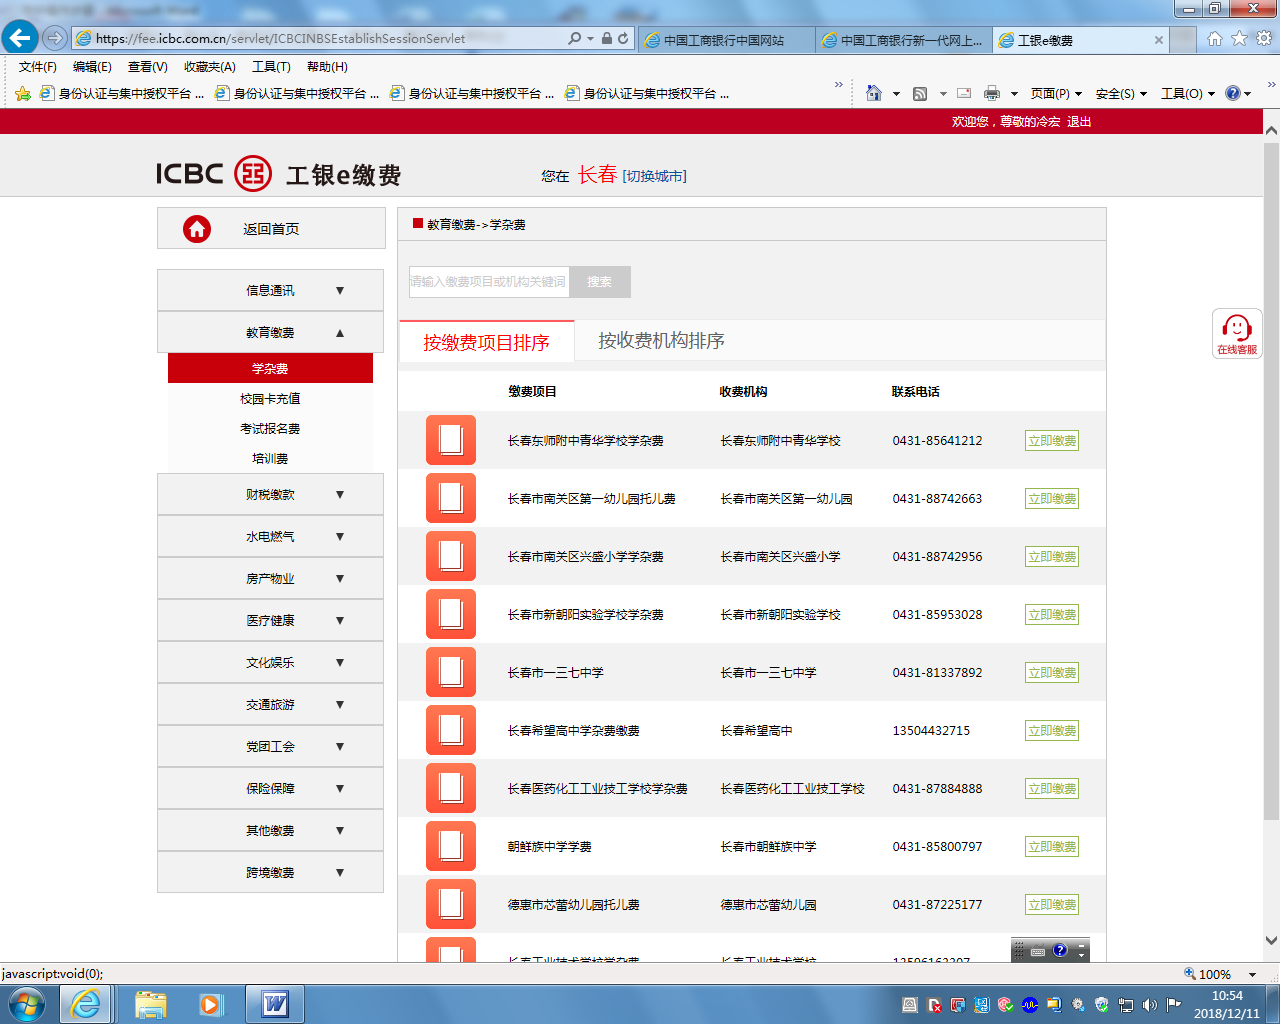This screenshot has height=1024, width=1280.
Task: Switch to 按缴费项目排序 tab
Action: (x=486, y=342)
